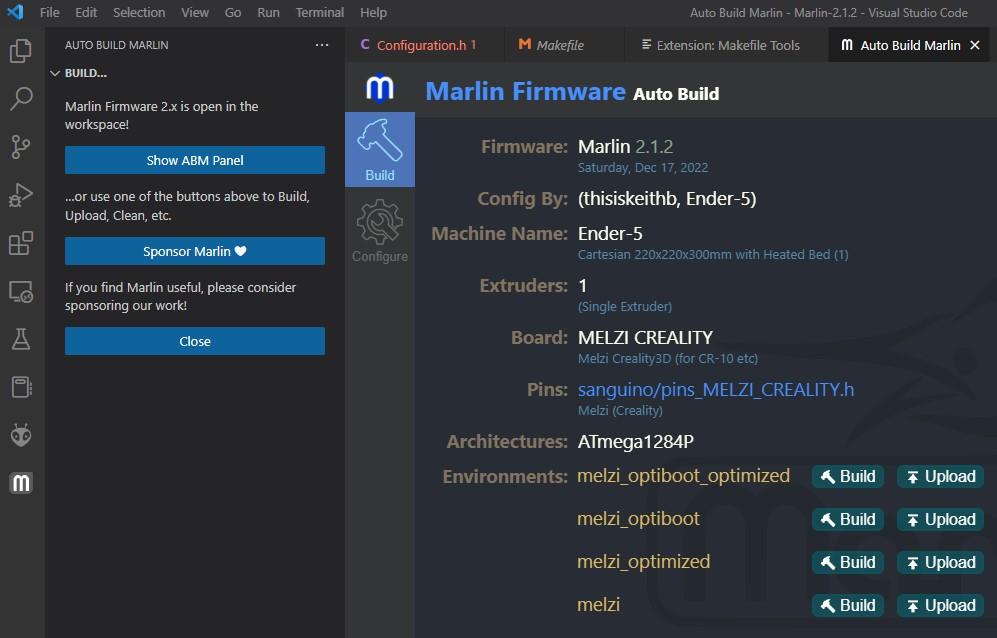Viewport: 997px width, 638px height.
Task: Open the sanguino/pins_MELZI_CREALITY.h link
Action: [x=716, y=389]
